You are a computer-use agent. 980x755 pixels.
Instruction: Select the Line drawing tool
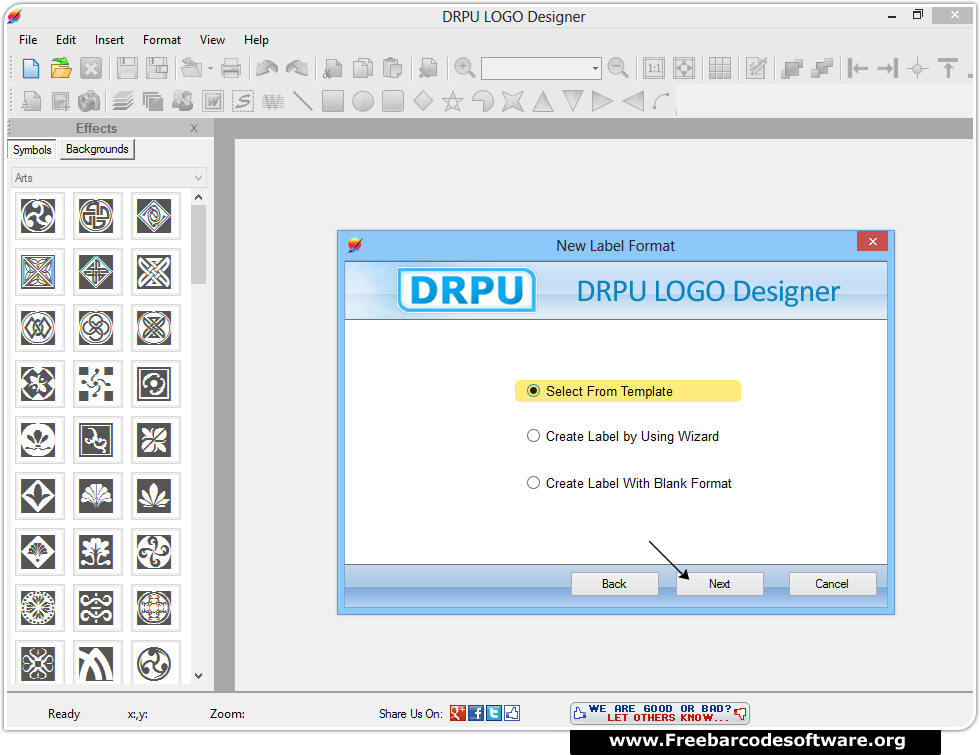click(302, 101)
